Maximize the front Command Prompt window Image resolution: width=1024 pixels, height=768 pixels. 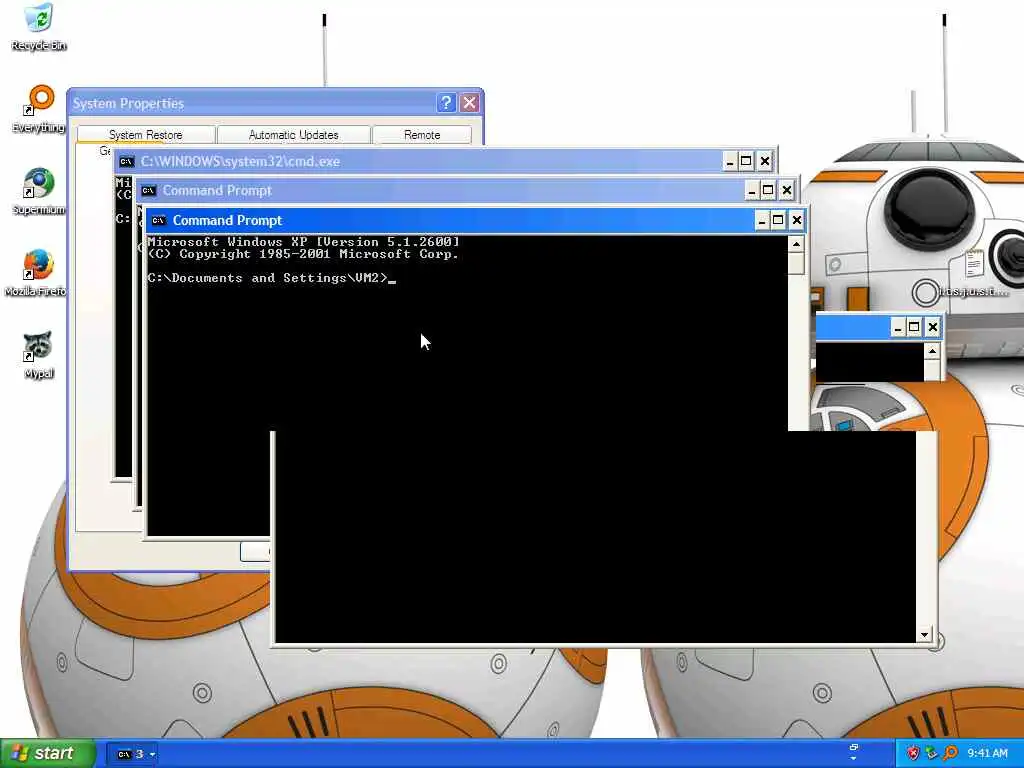[778, 221]
